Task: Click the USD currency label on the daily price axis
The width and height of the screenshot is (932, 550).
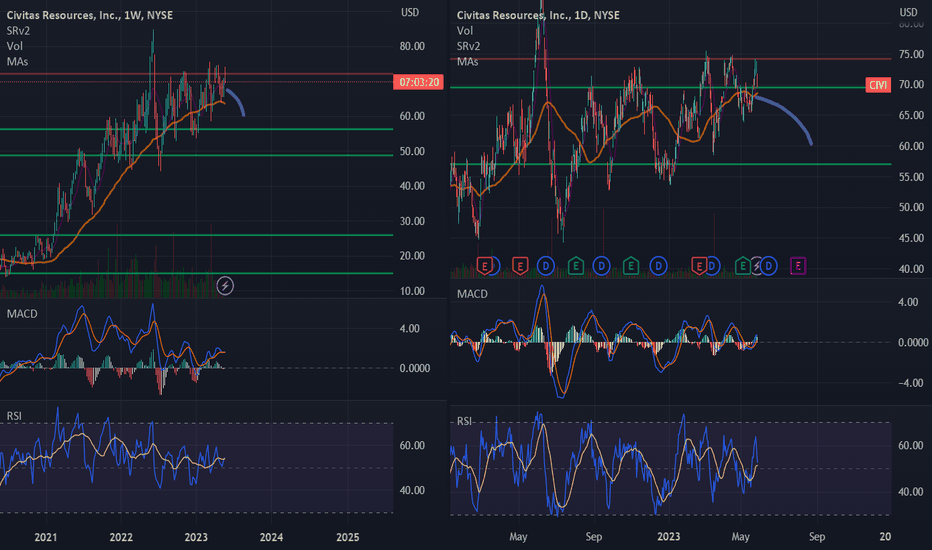Action: 908,12
